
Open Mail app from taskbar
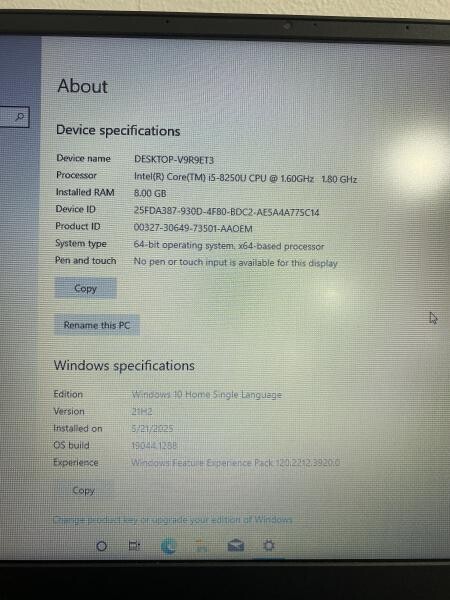tap(236, 545)
